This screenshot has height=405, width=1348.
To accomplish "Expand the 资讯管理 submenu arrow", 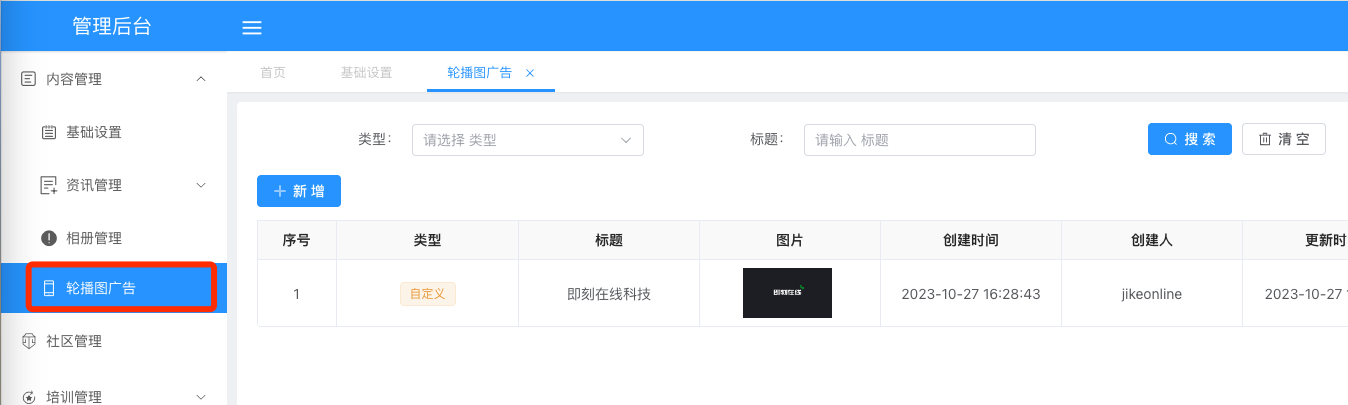I will [201, 185].
